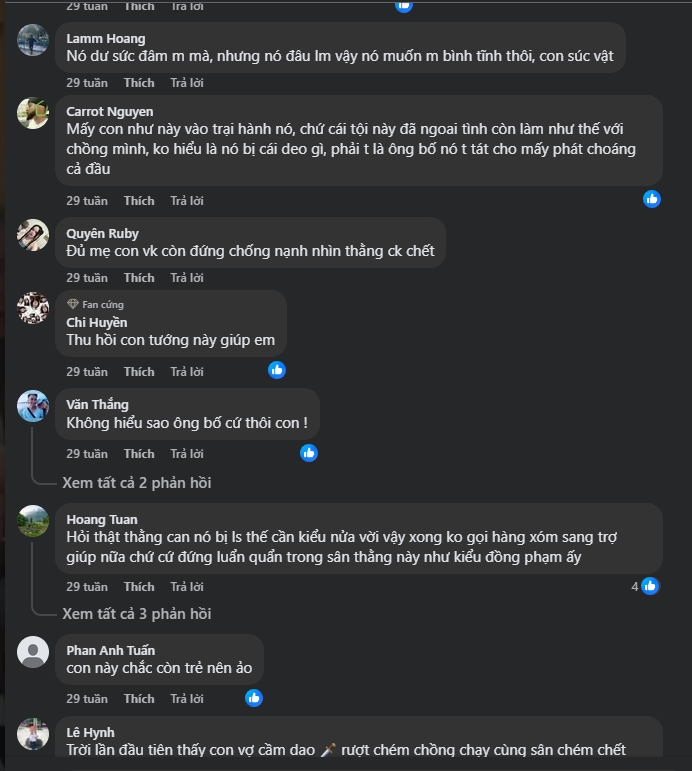692x771 pixels.
Task: Open Lamm Hoang's profile picture
Action: point(33,41)
